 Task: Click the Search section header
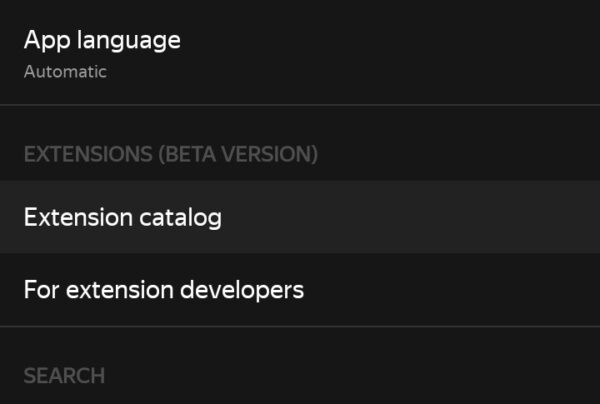pos(64,376)
